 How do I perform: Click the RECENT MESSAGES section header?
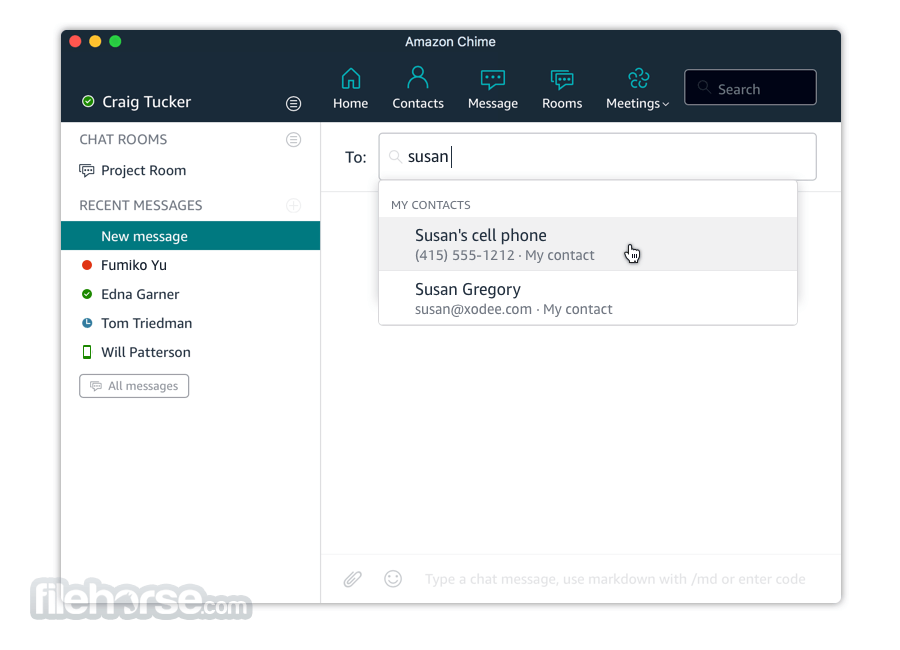141,206
